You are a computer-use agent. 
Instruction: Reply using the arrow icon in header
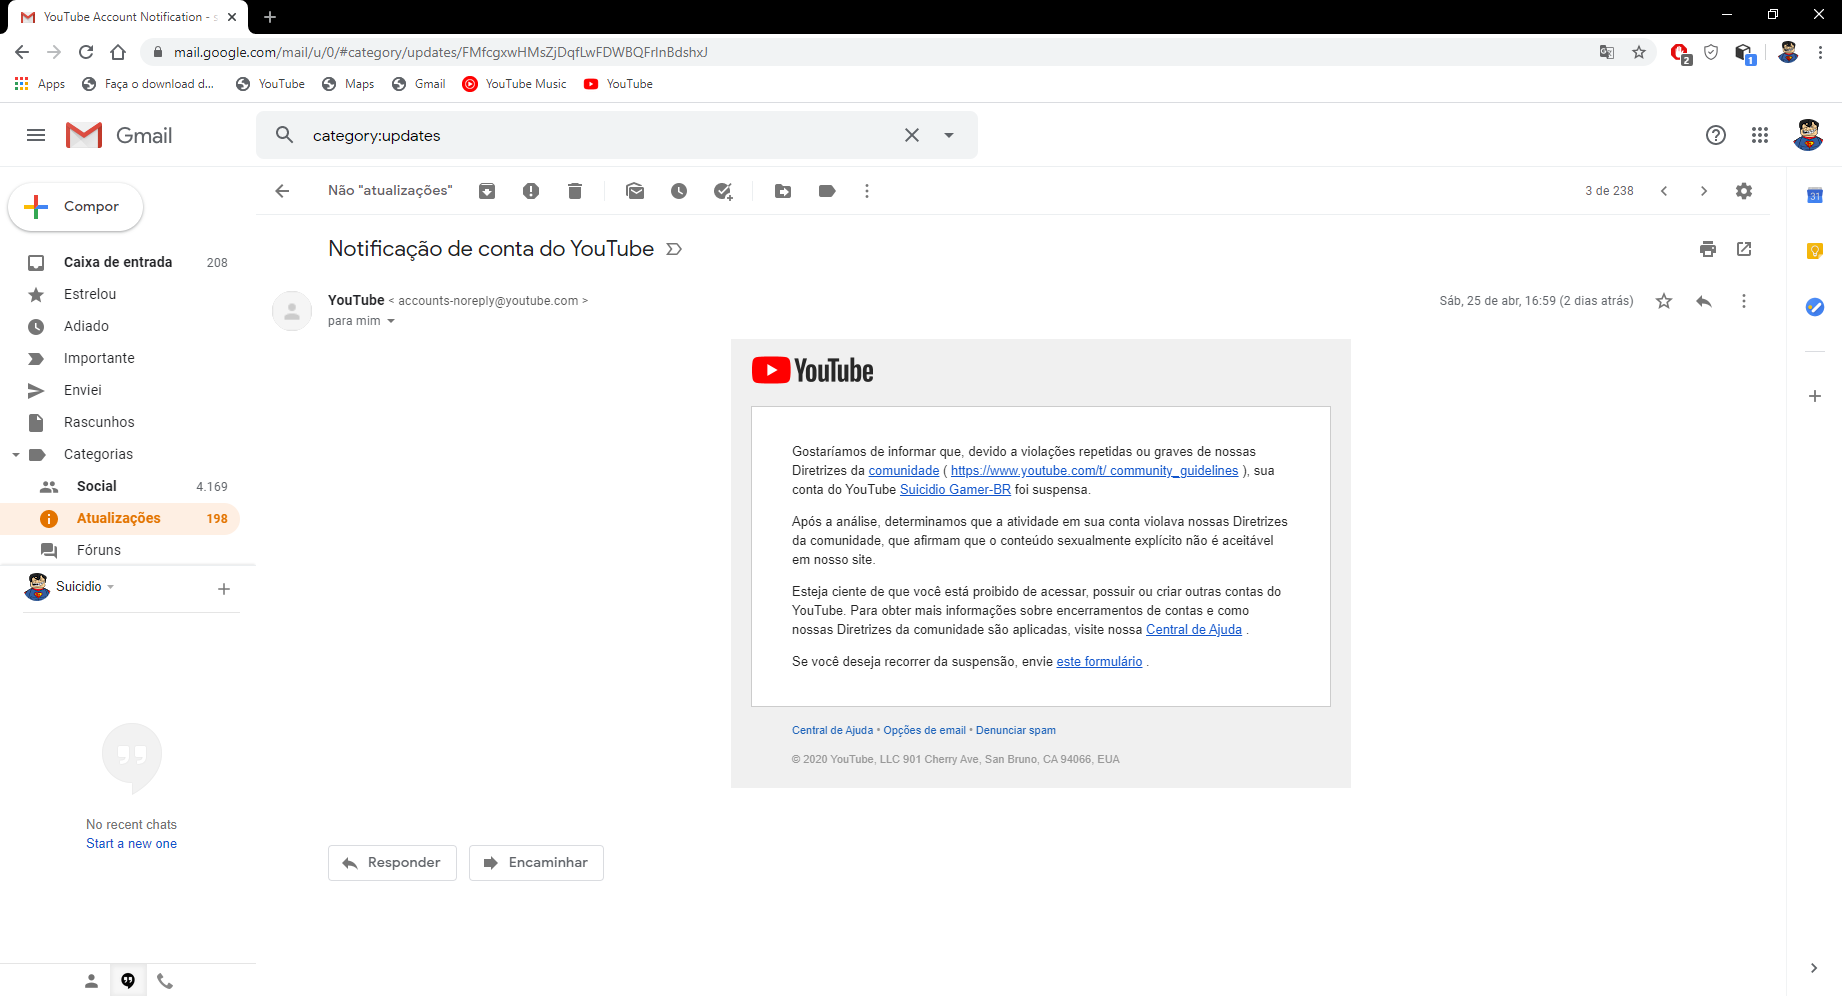(x=1704, y=301)
